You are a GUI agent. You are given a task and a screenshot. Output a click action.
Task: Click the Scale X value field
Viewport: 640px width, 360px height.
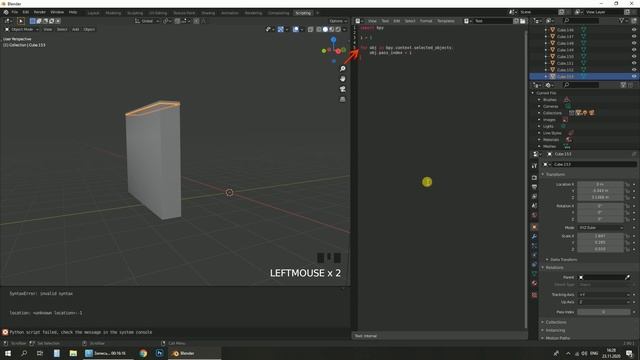(x=601, y=236)
